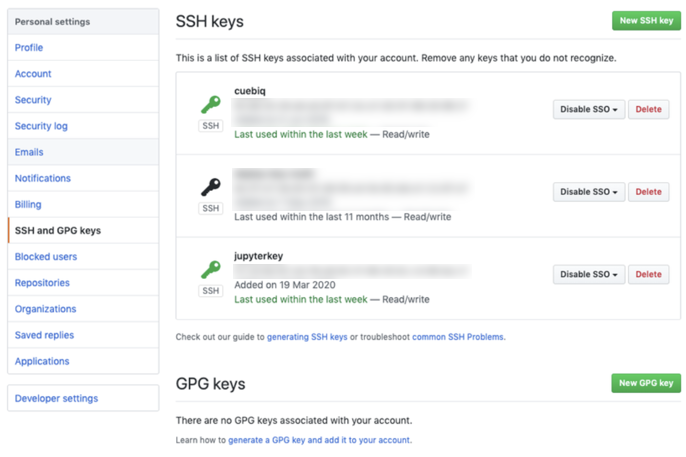Open the generating SSH keys guide link
This screenshot has height=457, width=686.
pyautogui.click(x=307, y=337)
